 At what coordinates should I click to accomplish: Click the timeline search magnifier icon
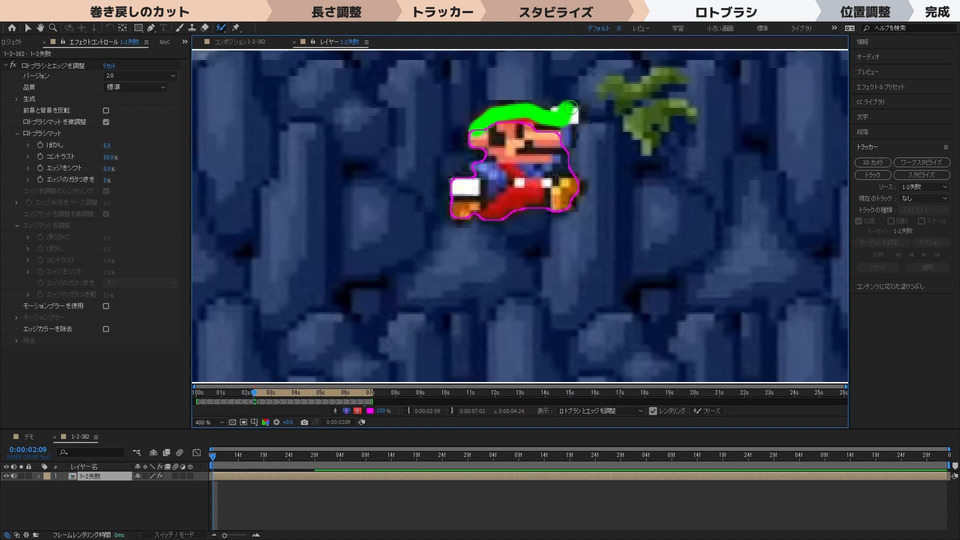coord(63,452)
